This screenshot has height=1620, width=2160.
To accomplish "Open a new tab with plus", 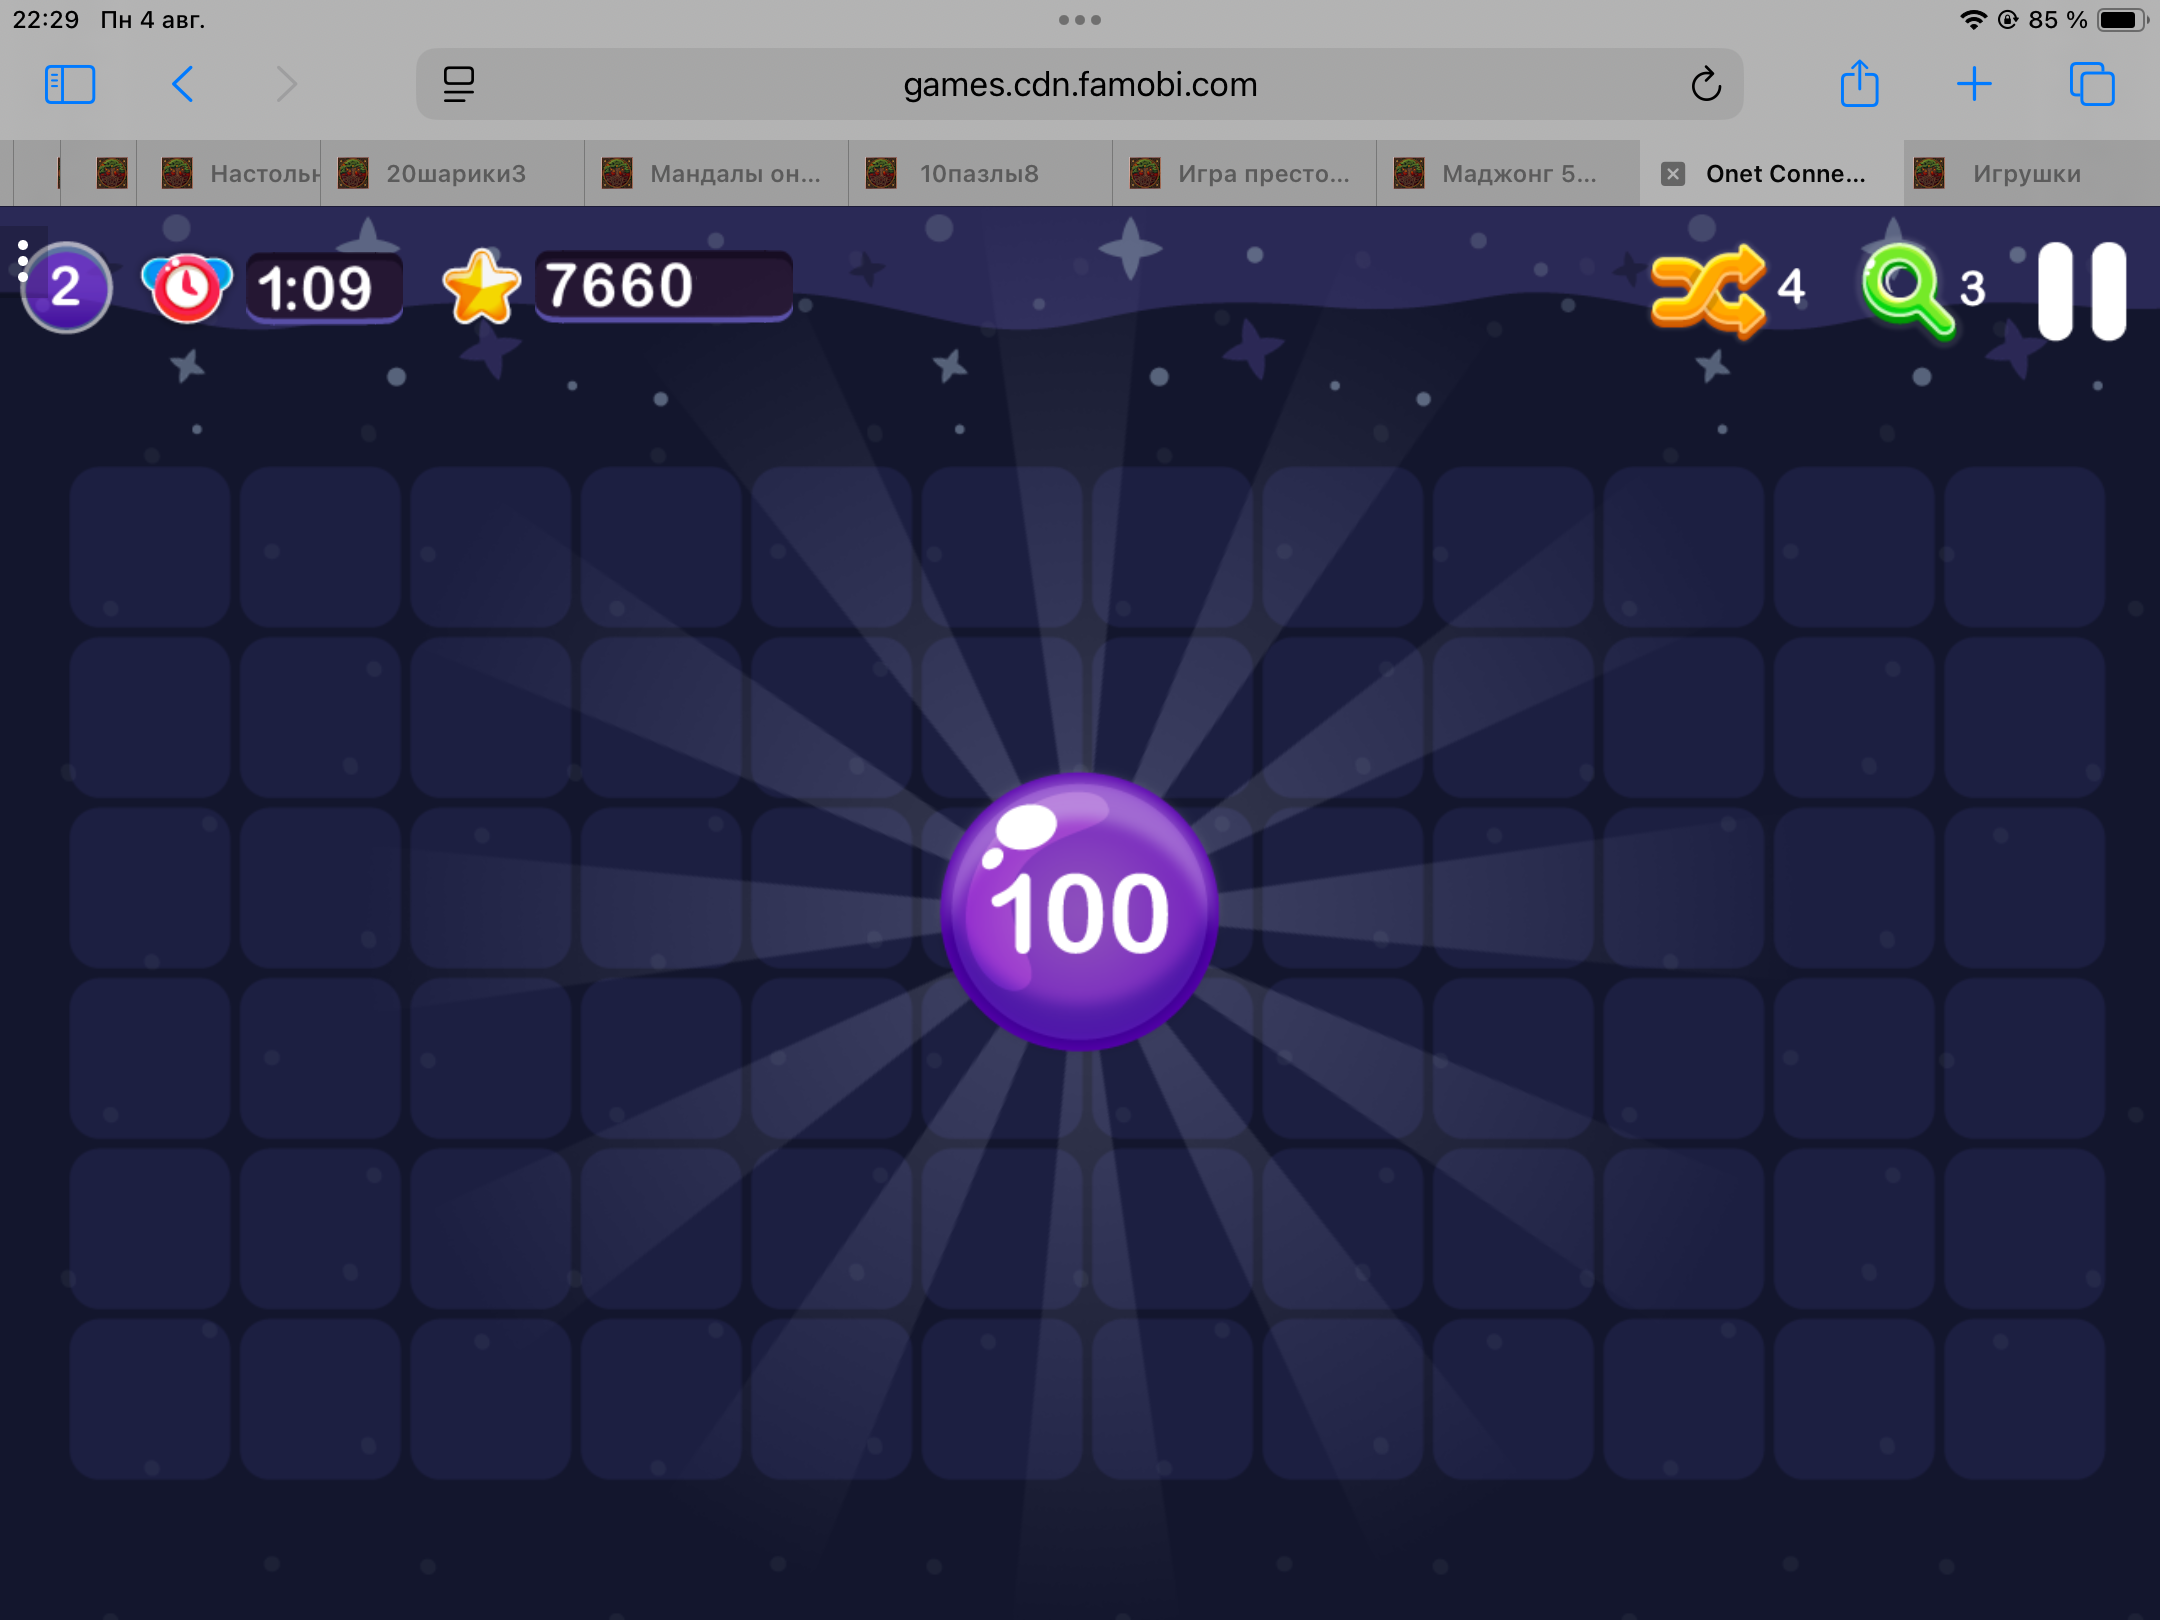I will pyautogui.click(x=1974, y=84).
